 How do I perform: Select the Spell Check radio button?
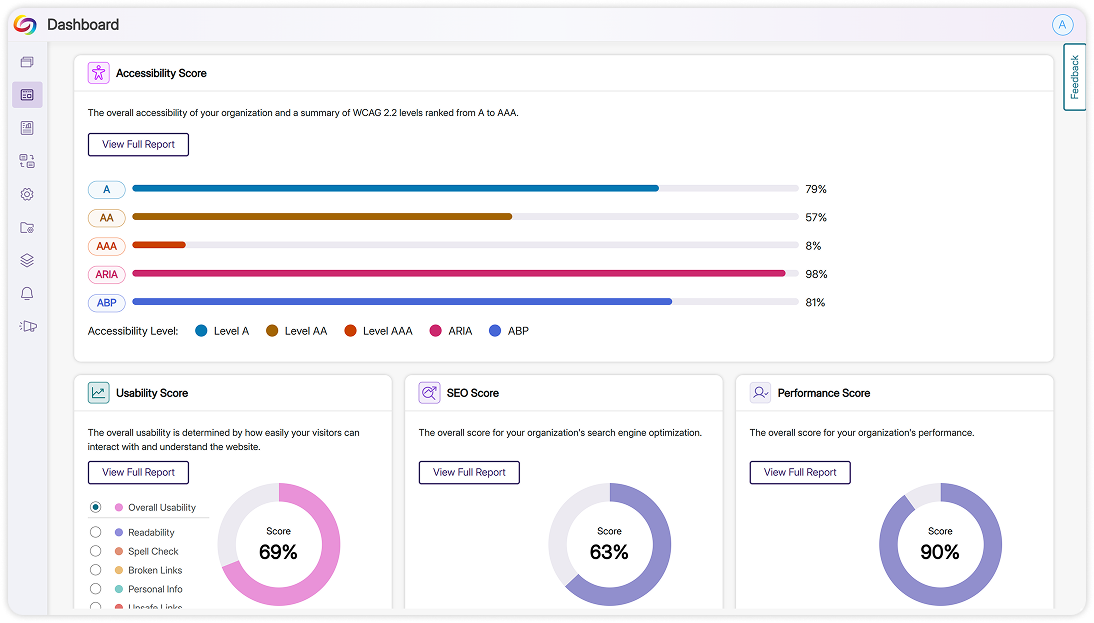point(96,551)
